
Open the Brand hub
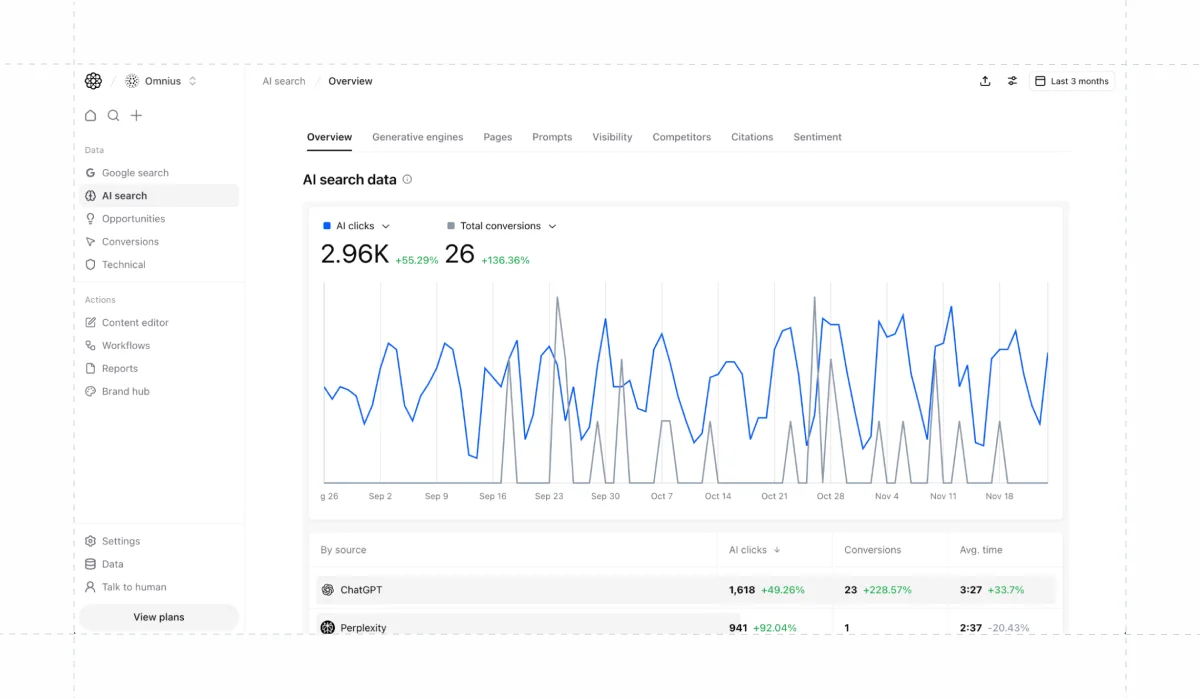pos(123,391)
